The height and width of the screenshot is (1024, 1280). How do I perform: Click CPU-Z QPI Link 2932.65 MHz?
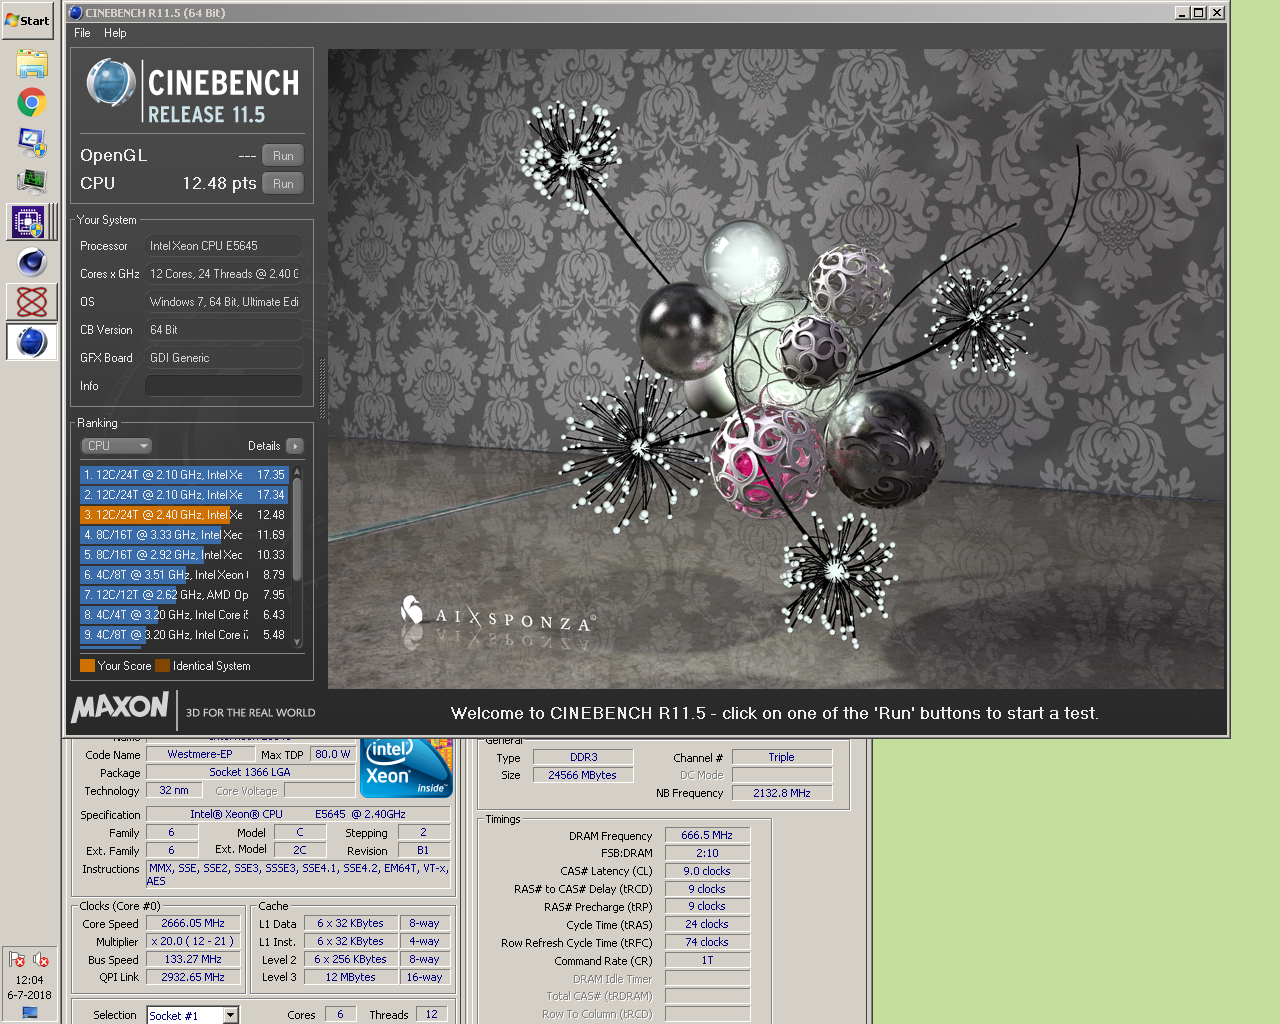[193, 978]
